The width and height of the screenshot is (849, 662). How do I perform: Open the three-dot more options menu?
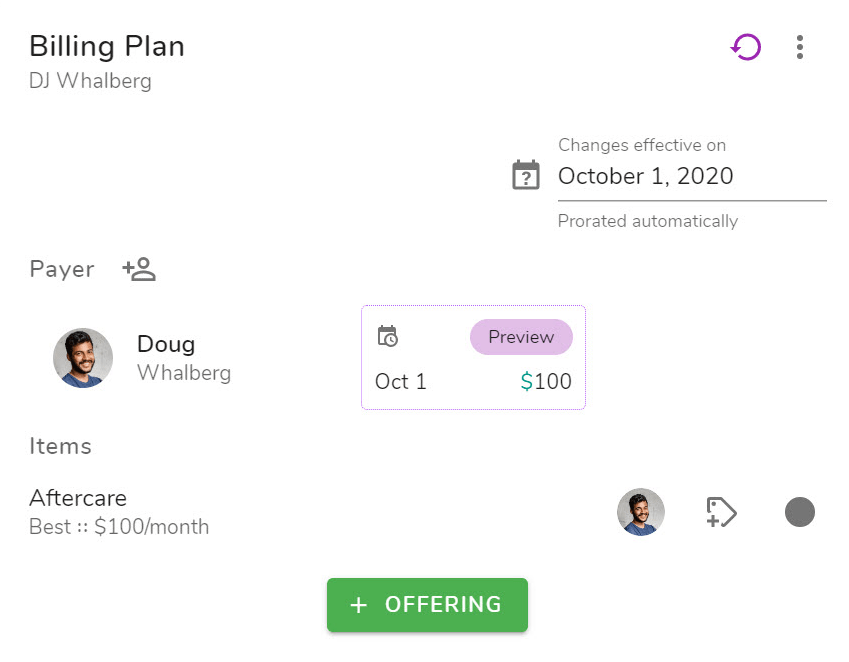(799, 47)
